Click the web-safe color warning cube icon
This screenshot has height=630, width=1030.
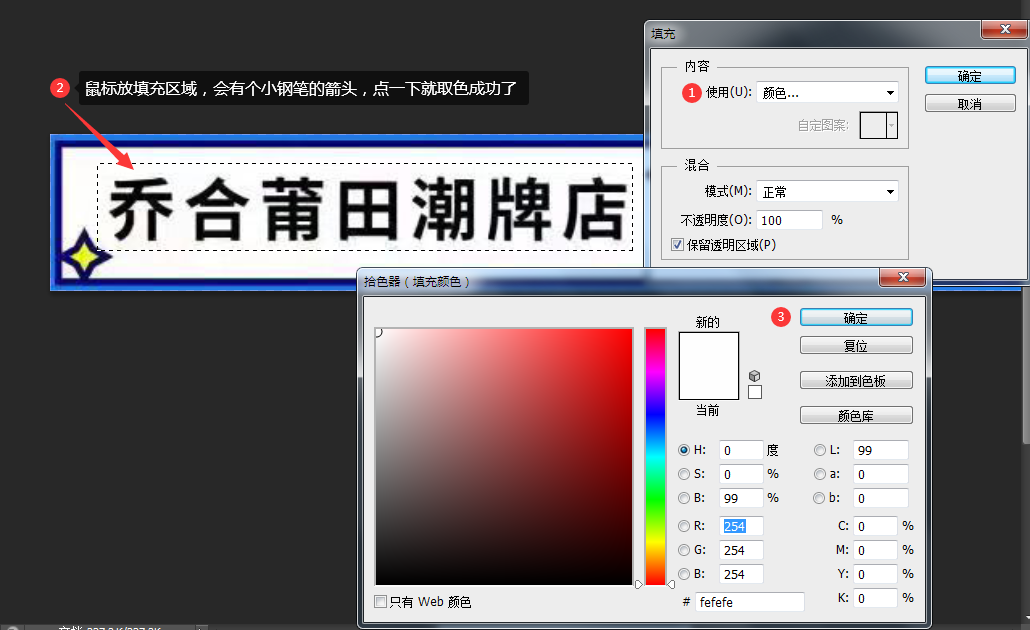coord(754,376)
